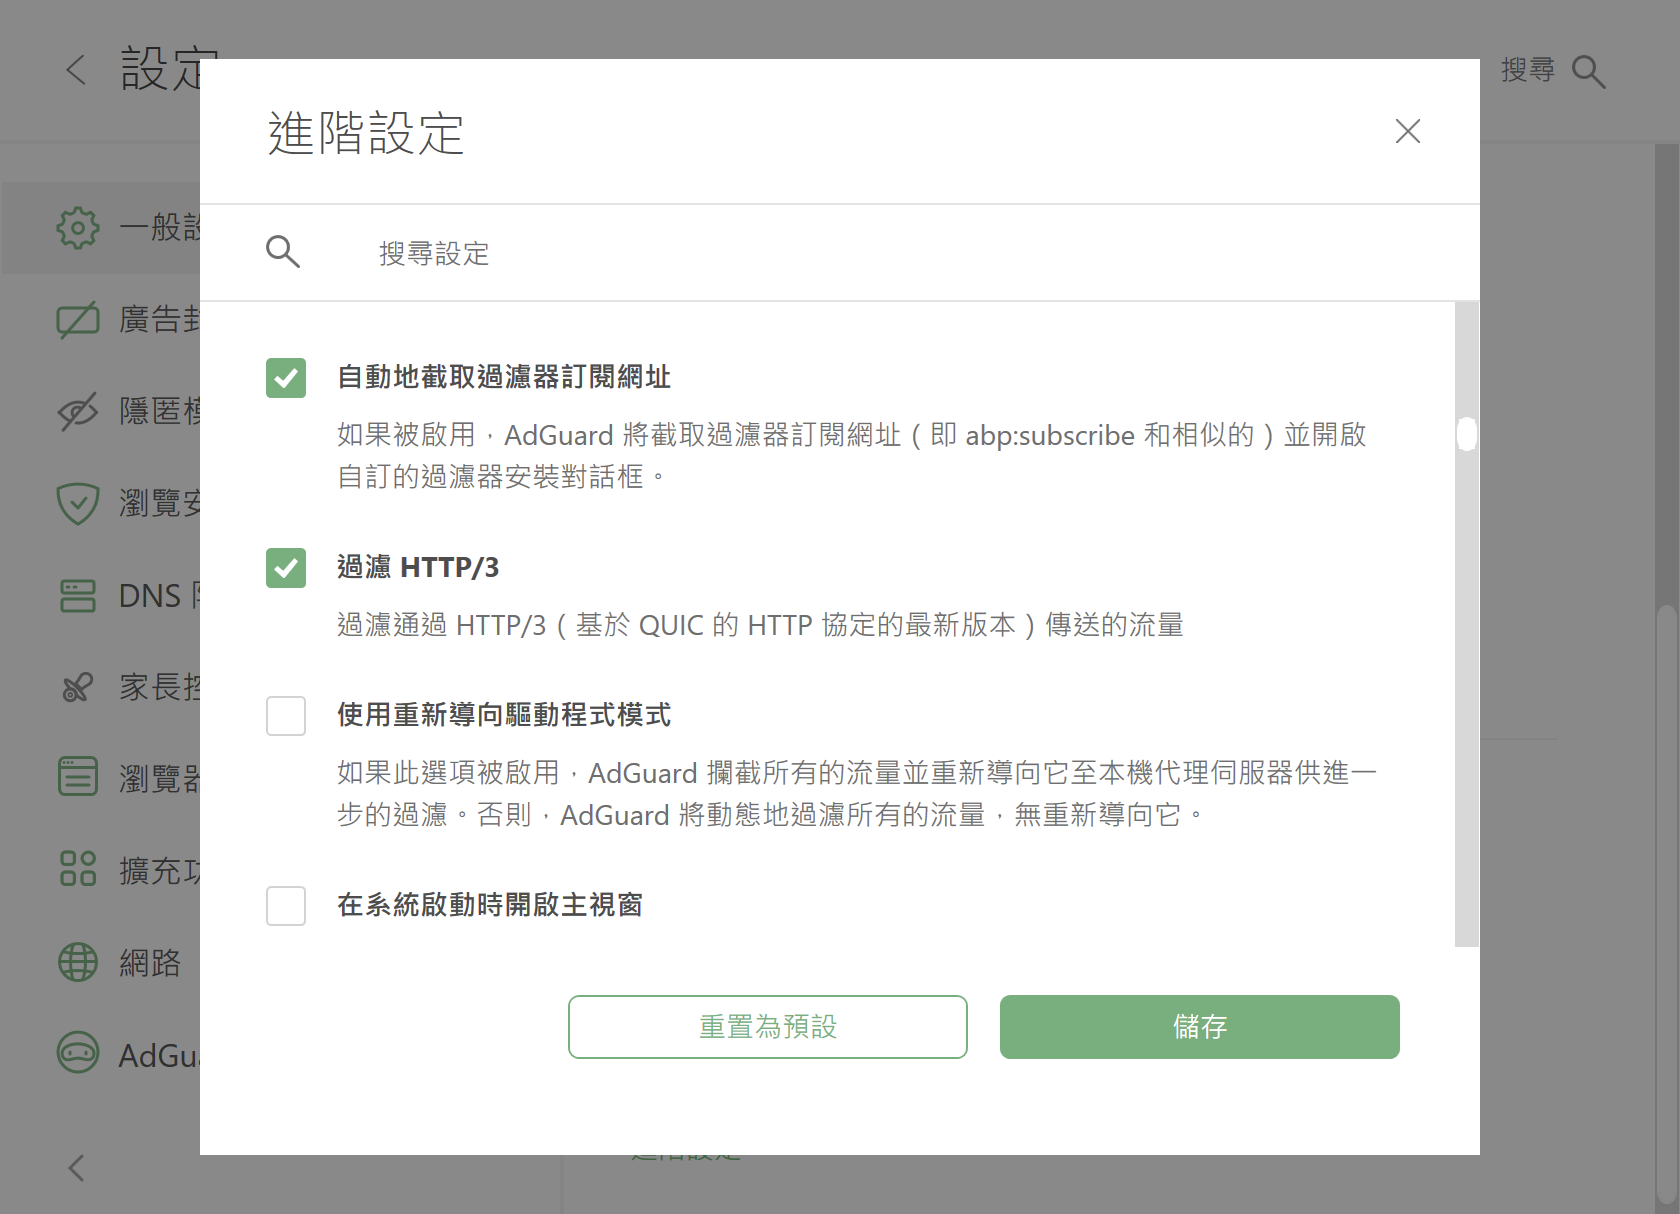
Task: Click the dialog's vertical scrollbar thumb
Action: 1467,434
